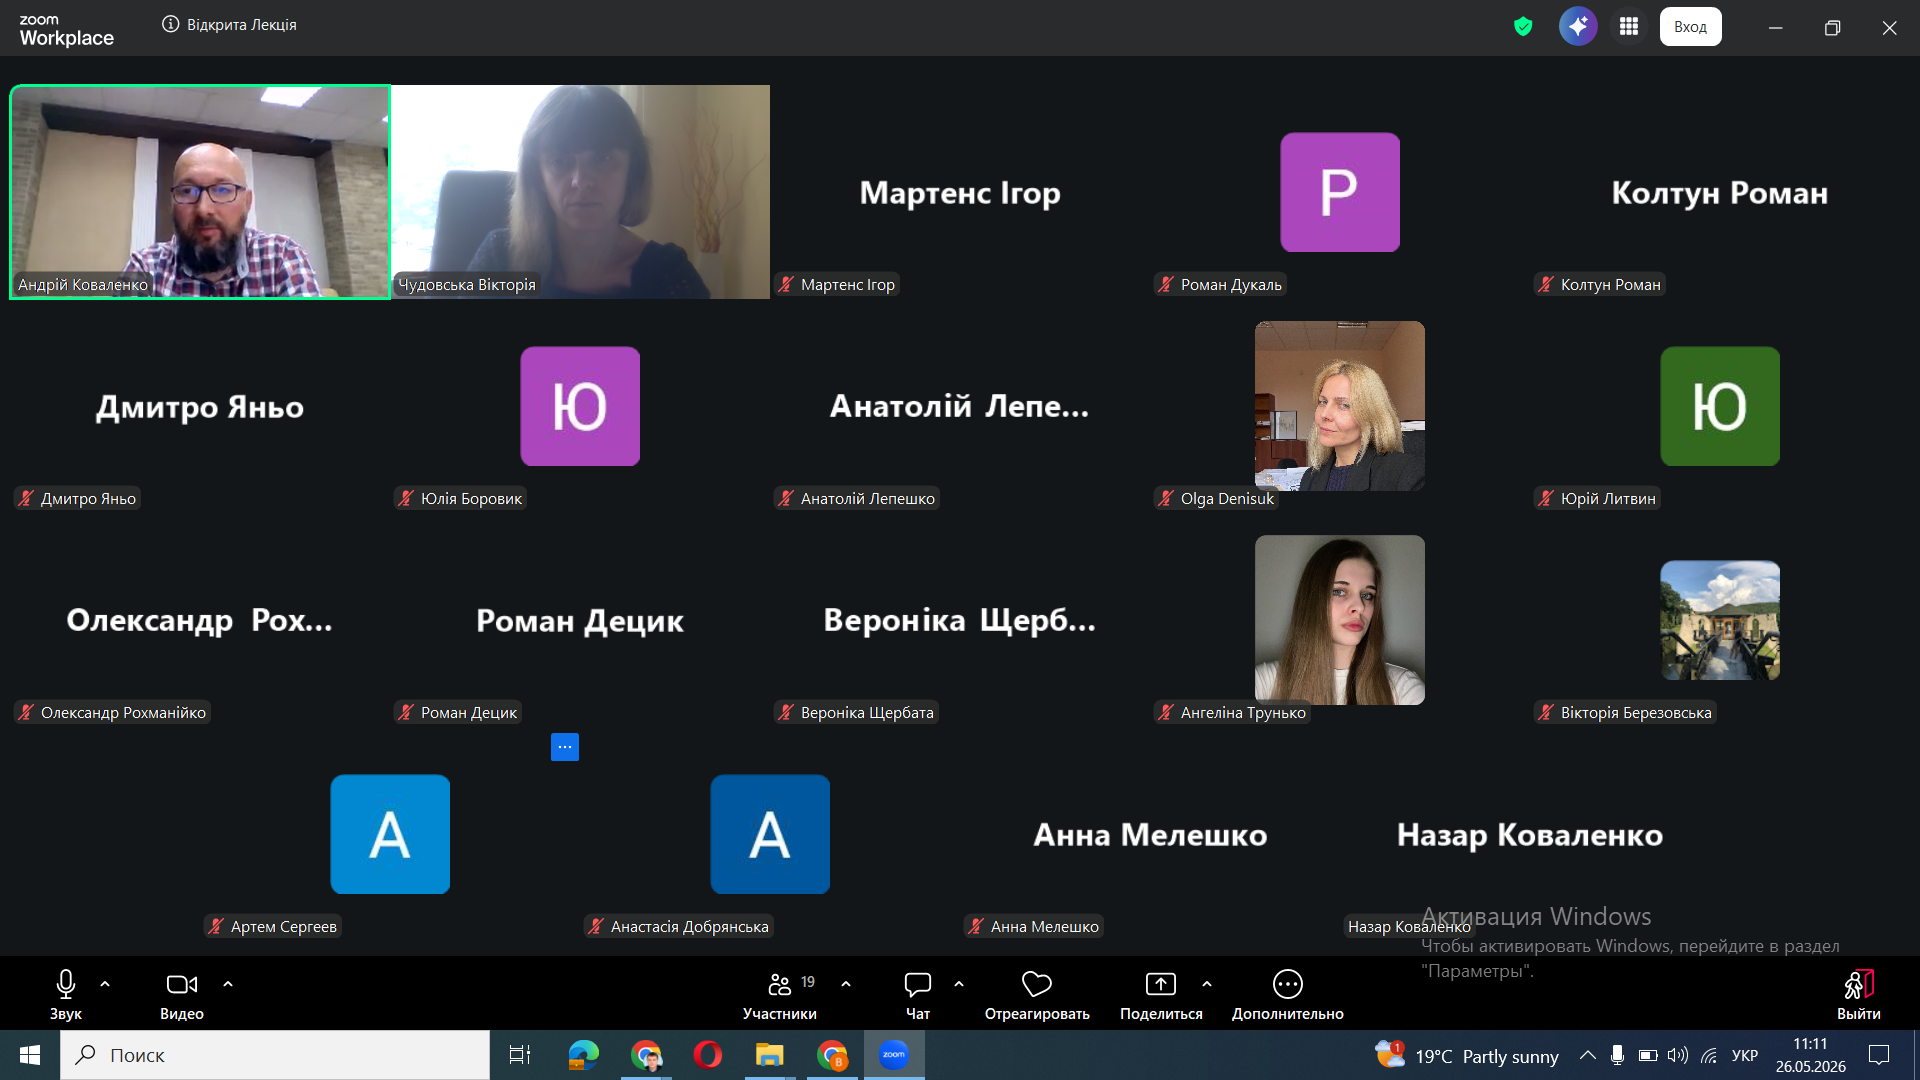
Task: Open the weather widget showing 19°C
Action: [x=1466, y=1055]
